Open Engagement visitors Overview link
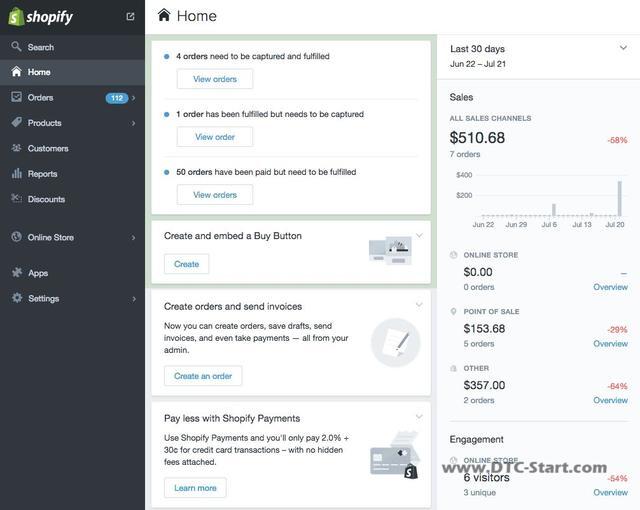This screenshot has height=510, width=640. (610, 492)
